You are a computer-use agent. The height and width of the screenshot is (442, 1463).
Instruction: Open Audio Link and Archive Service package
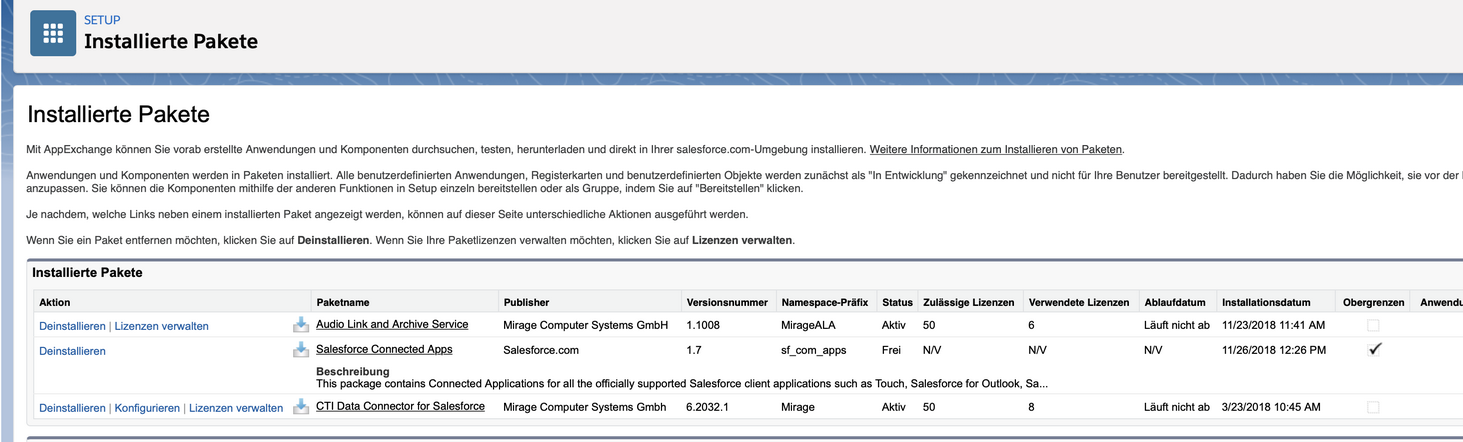click(392, 324)
